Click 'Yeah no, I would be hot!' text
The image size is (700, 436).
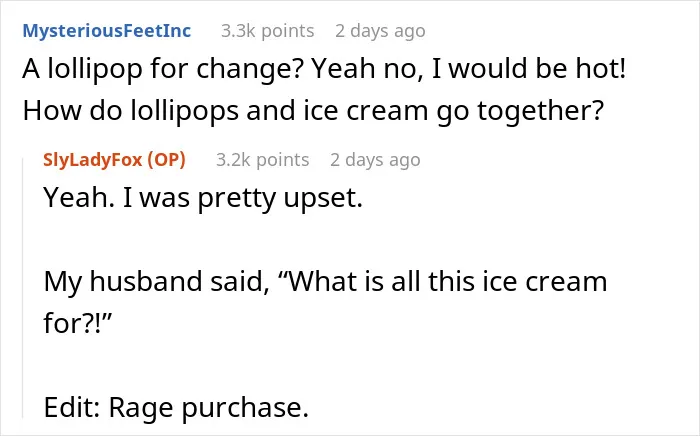coord(469,69)
